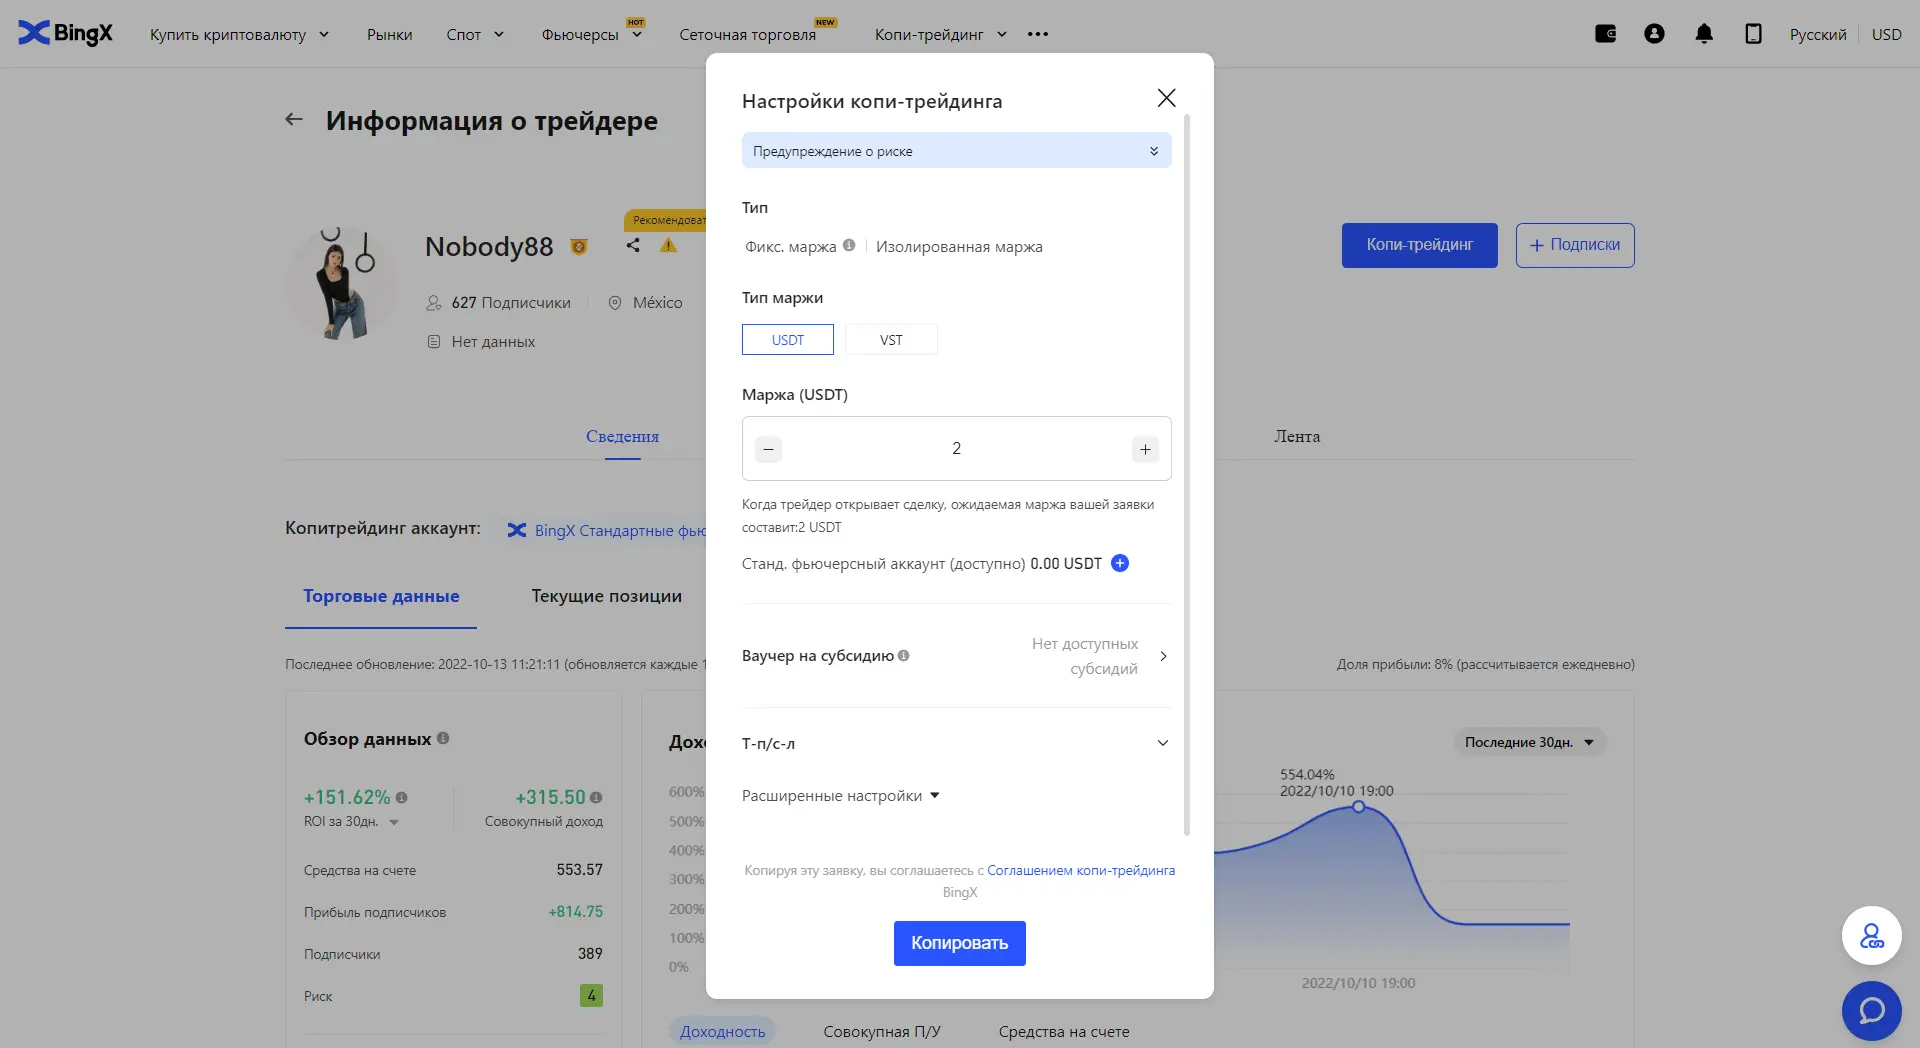The height and width of the screenshot is (1048, 1920).
Task: Click the mobile app download icon
Action: coord(1753,34)
